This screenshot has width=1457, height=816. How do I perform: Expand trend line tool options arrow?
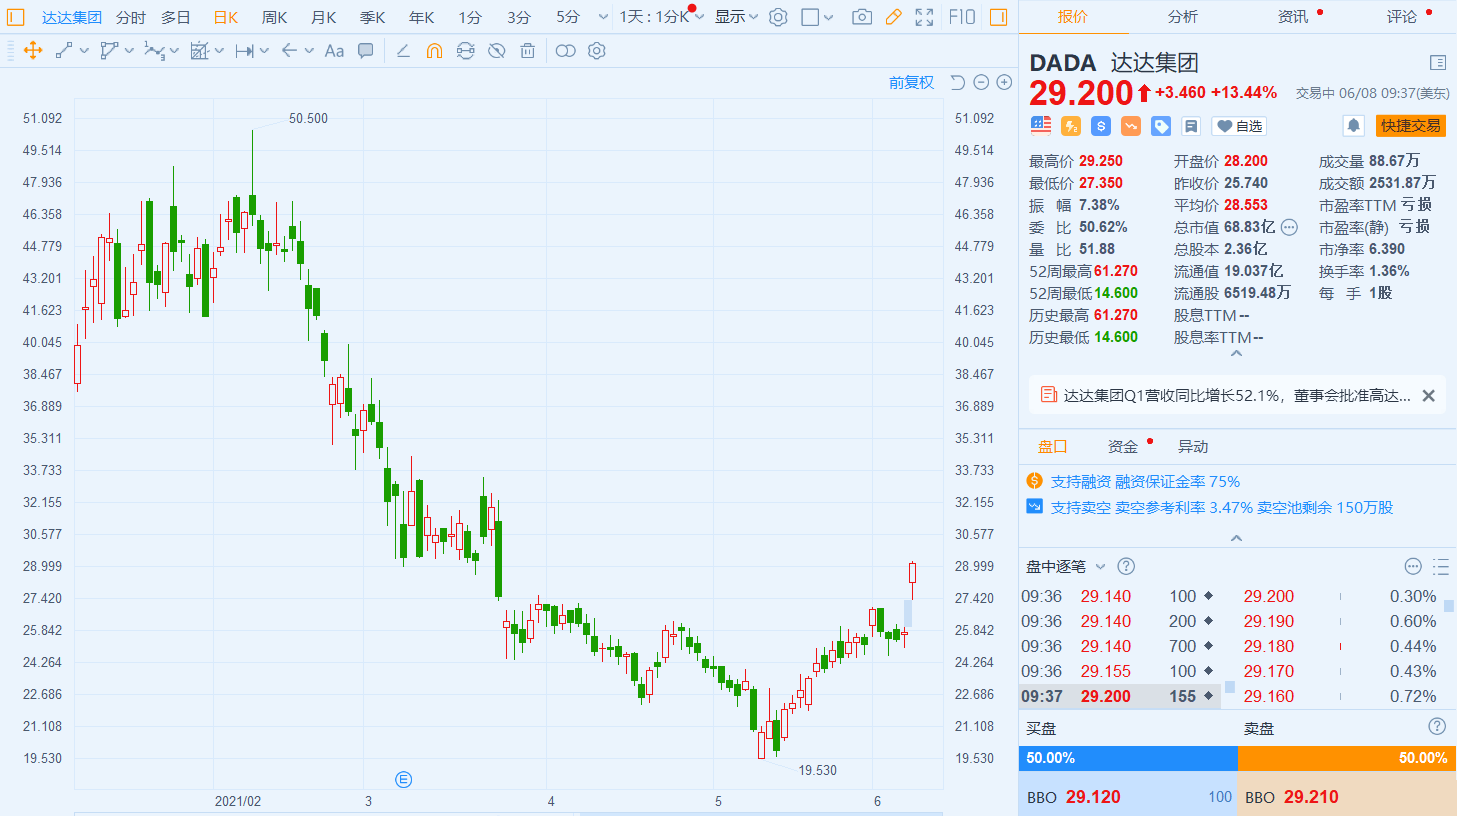tap(84, 51)
